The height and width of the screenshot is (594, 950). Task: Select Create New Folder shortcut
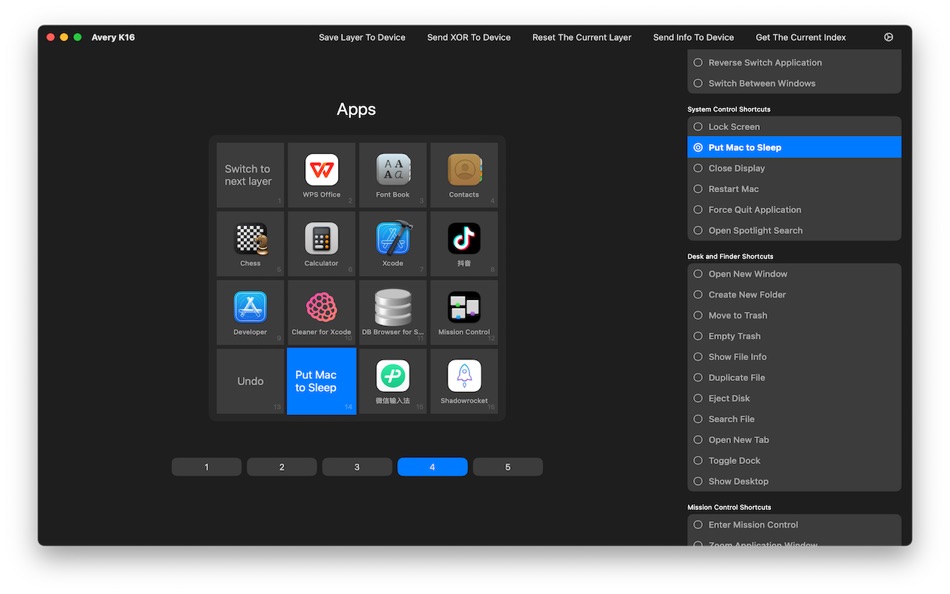coord(794,295)
